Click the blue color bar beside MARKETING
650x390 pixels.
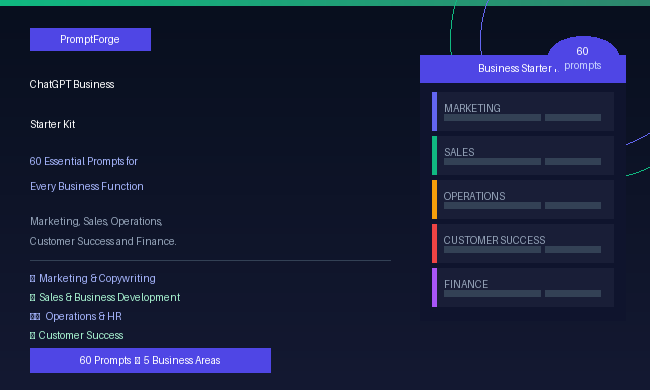434,111
